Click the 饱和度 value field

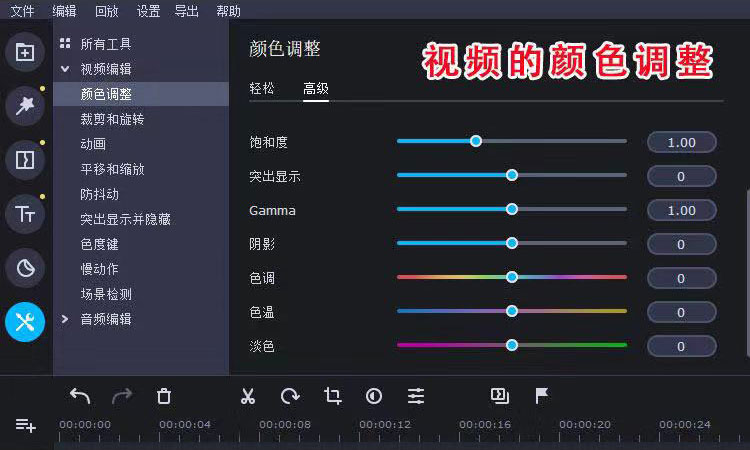click(681, 142)
